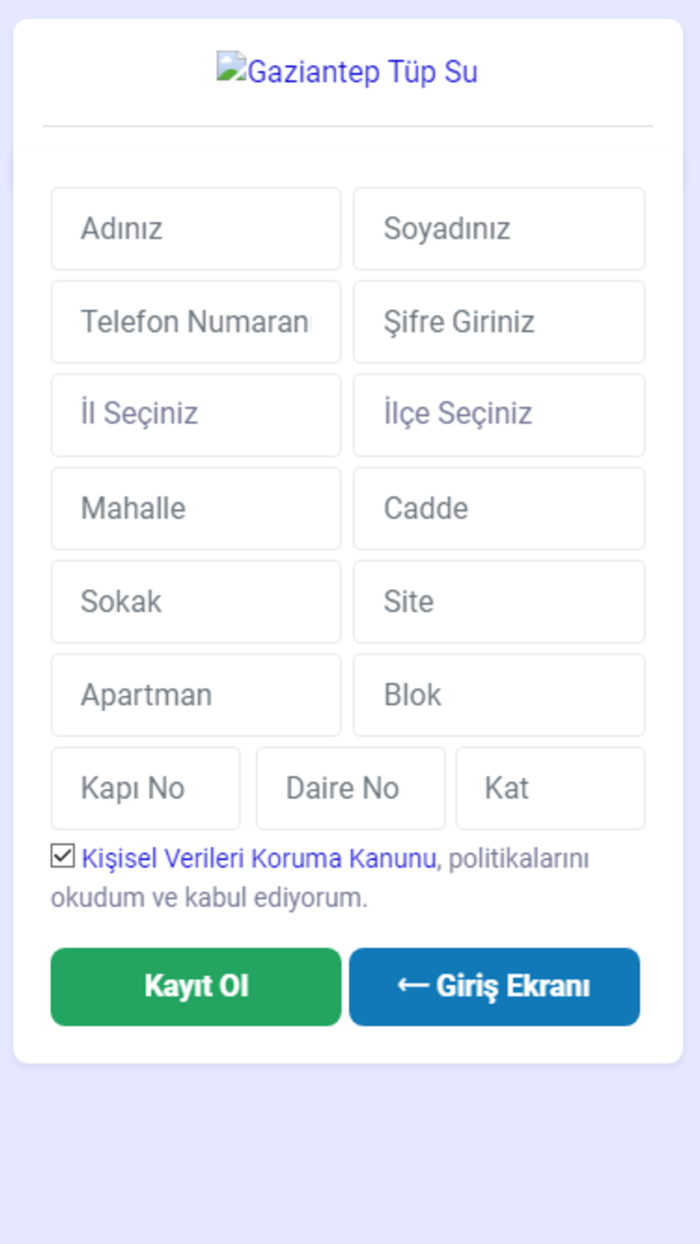This screenshot has height=1244, width=700.
Task: Click the Şifre Giriniz password field
Action: 498,321
